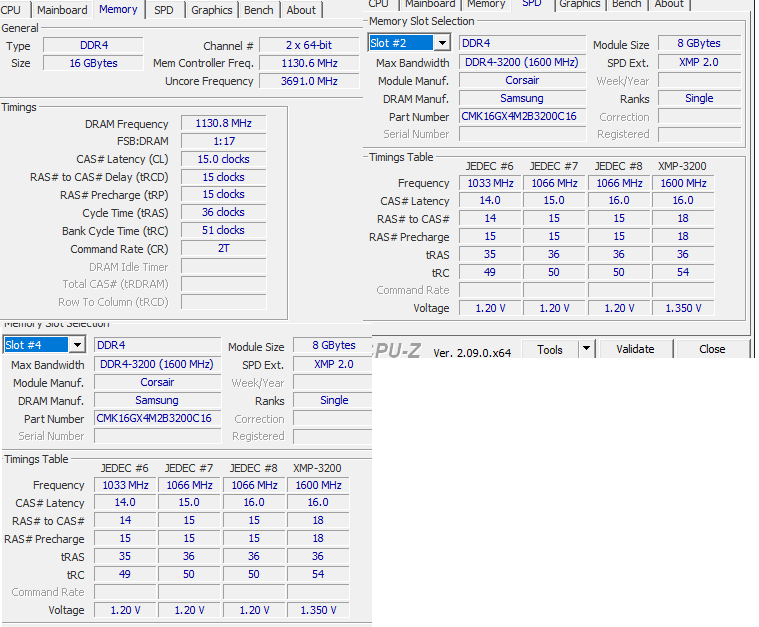
Task: Click the DDR4 type field beside Slot #2
Action: click(522, 43)
